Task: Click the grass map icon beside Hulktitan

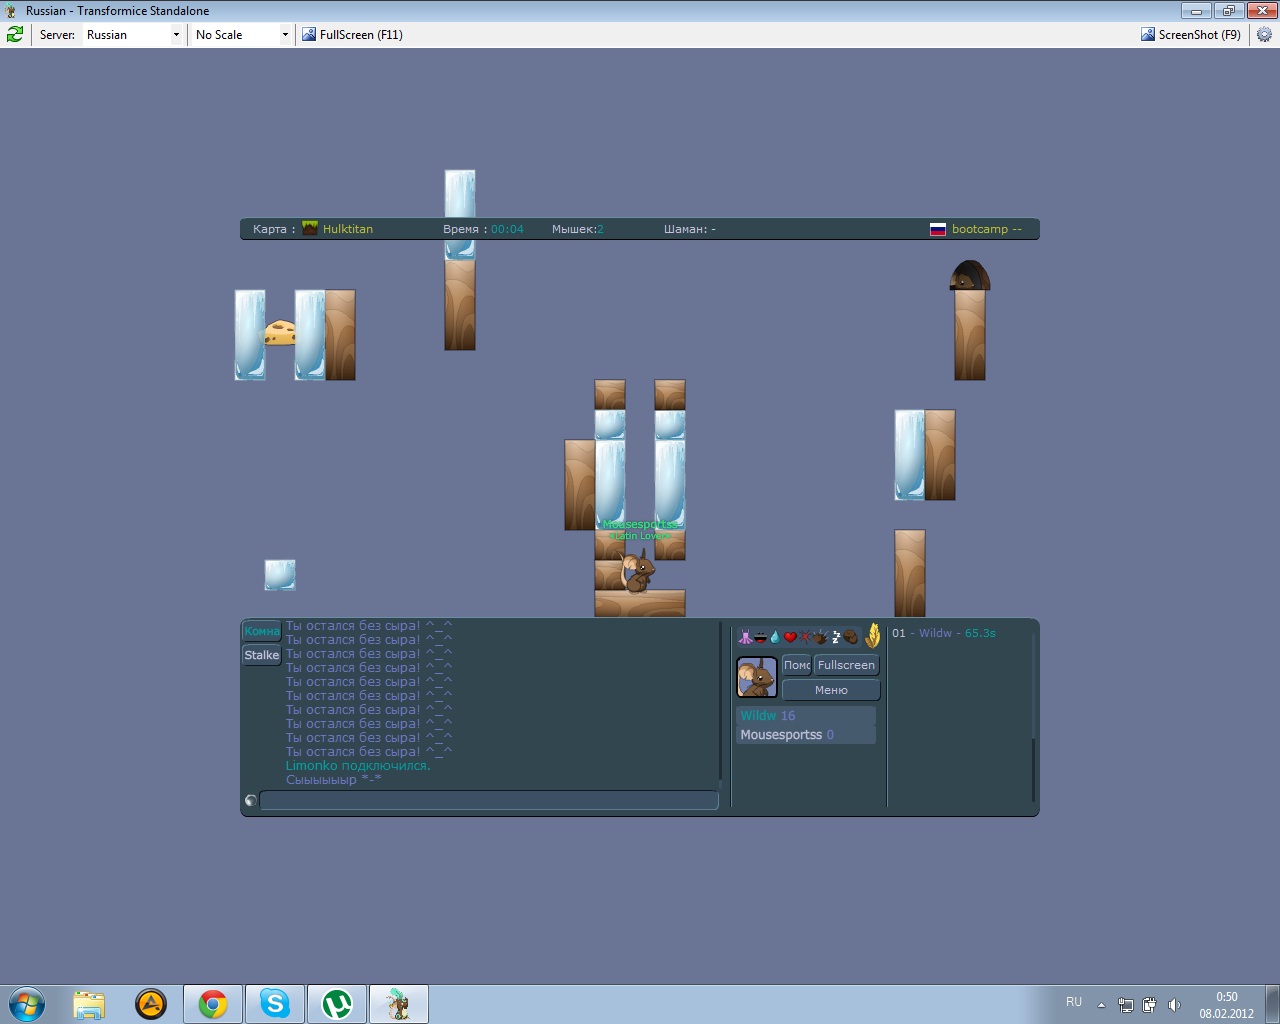Action: 310,228
